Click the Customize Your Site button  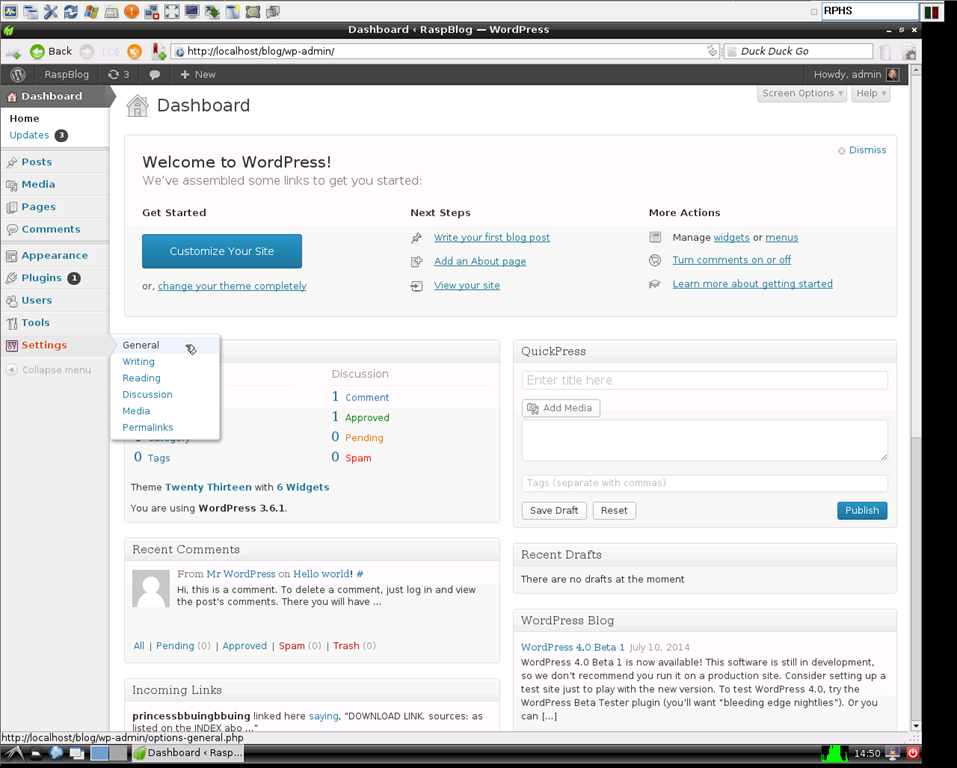coord(222,251)
